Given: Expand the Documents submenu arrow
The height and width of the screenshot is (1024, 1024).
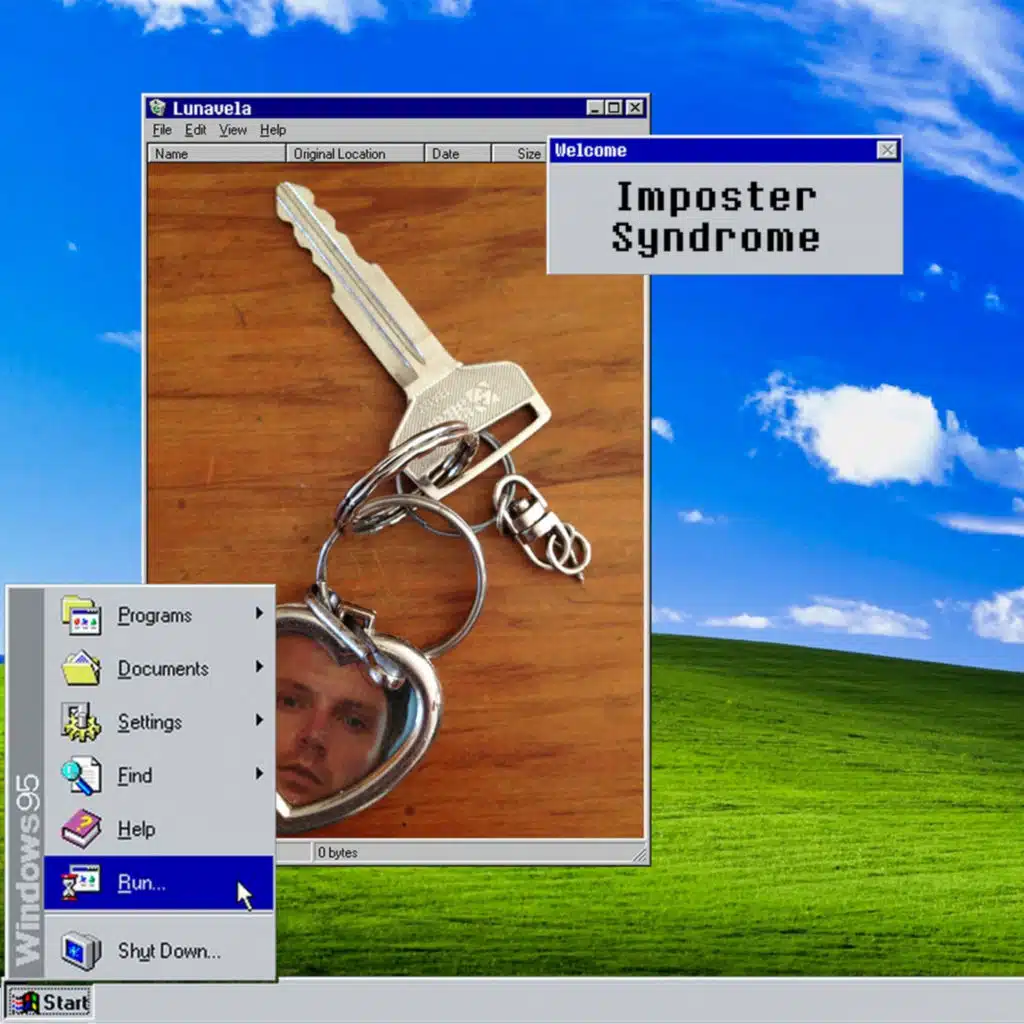Looking at the screenshot, I should (x=260, y=669).
